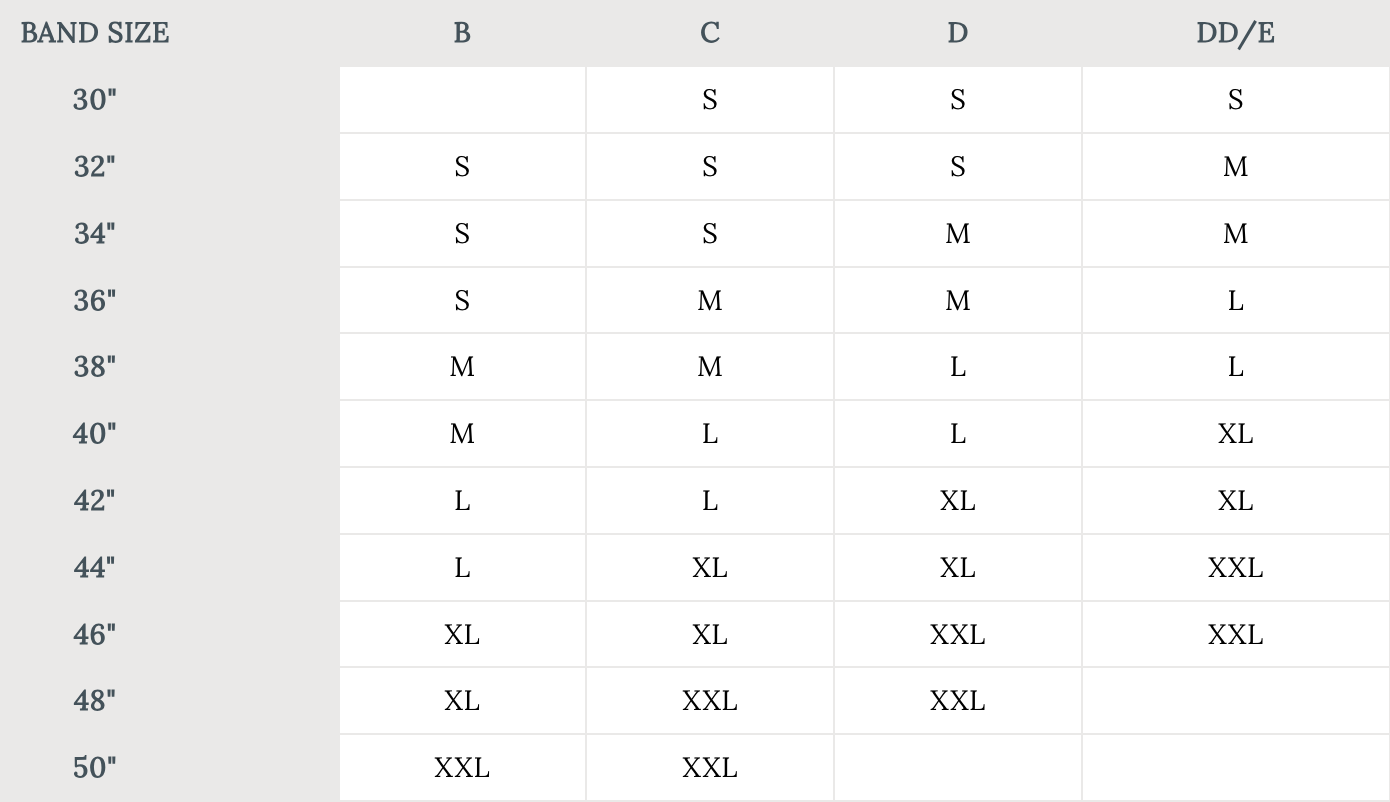Click the 50" band size row label
The image size is (1390, 802).
click(x=95, y=768)
